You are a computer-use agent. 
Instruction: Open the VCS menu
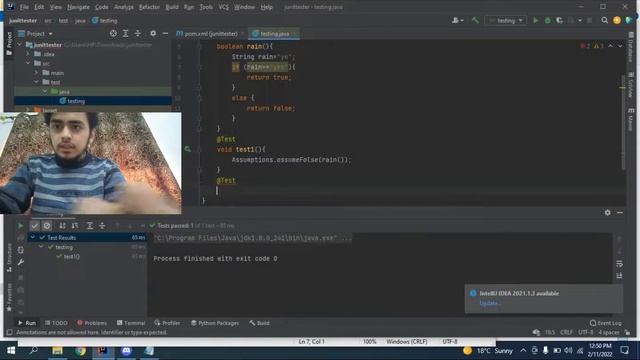(224, 7)
